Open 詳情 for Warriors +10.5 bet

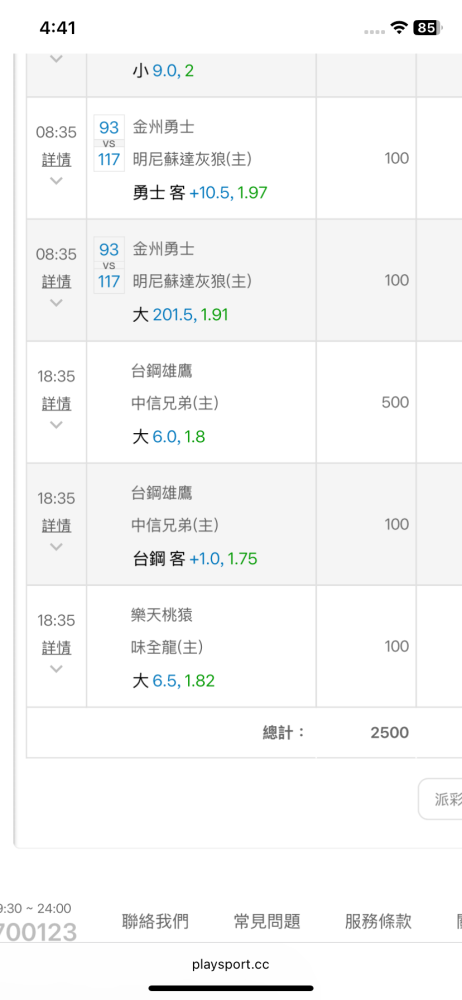[x=56, y=159]
